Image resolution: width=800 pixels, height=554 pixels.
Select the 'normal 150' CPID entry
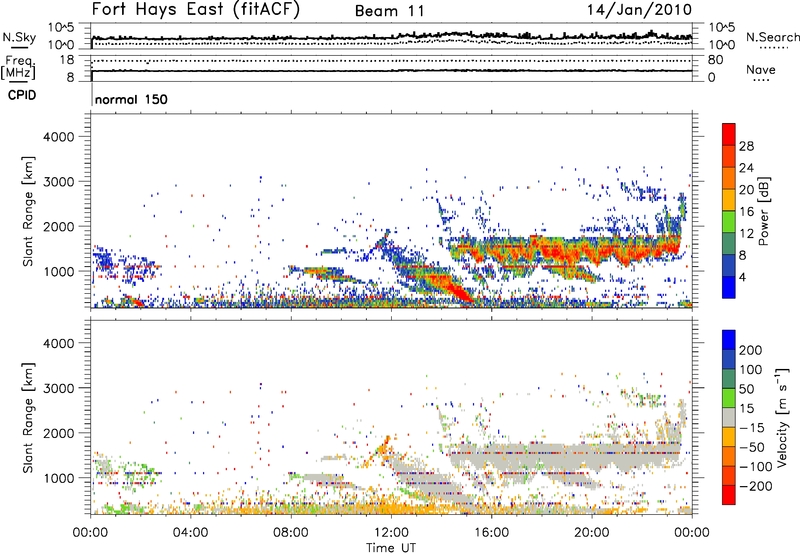[131, 99]
